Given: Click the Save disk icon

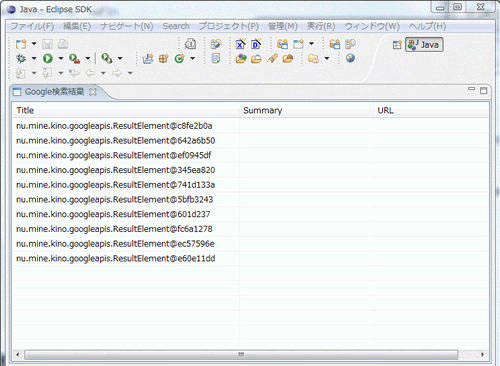Looking at the screenshot, I should 47,44.
